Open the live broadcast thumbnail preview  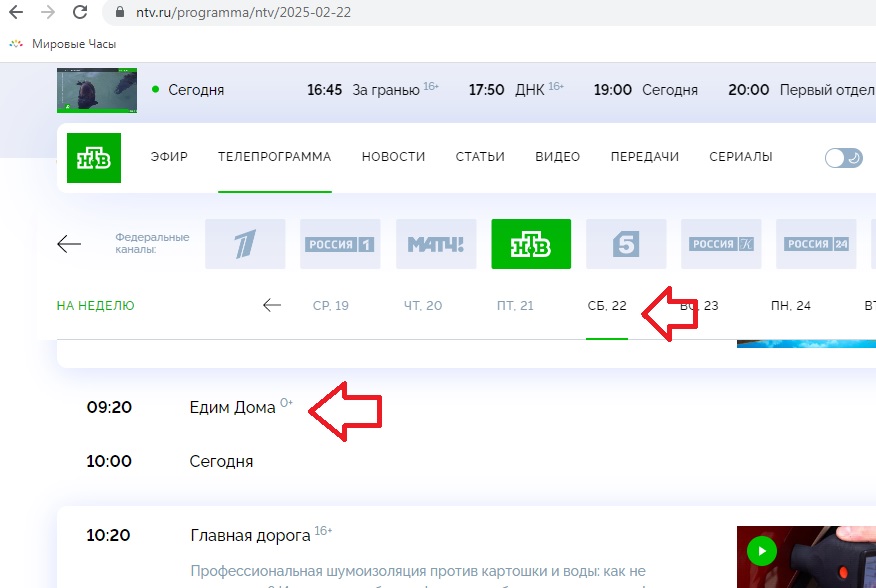(97, 90)
